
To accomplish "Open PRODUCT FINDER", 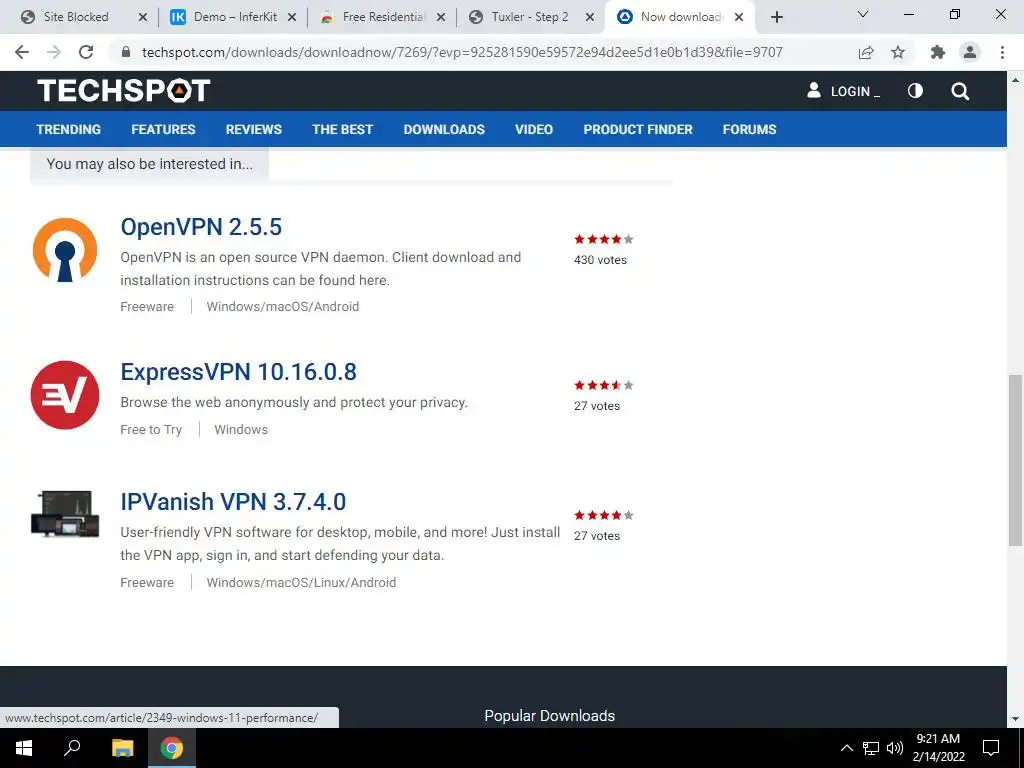I will (x=638, y=129).
